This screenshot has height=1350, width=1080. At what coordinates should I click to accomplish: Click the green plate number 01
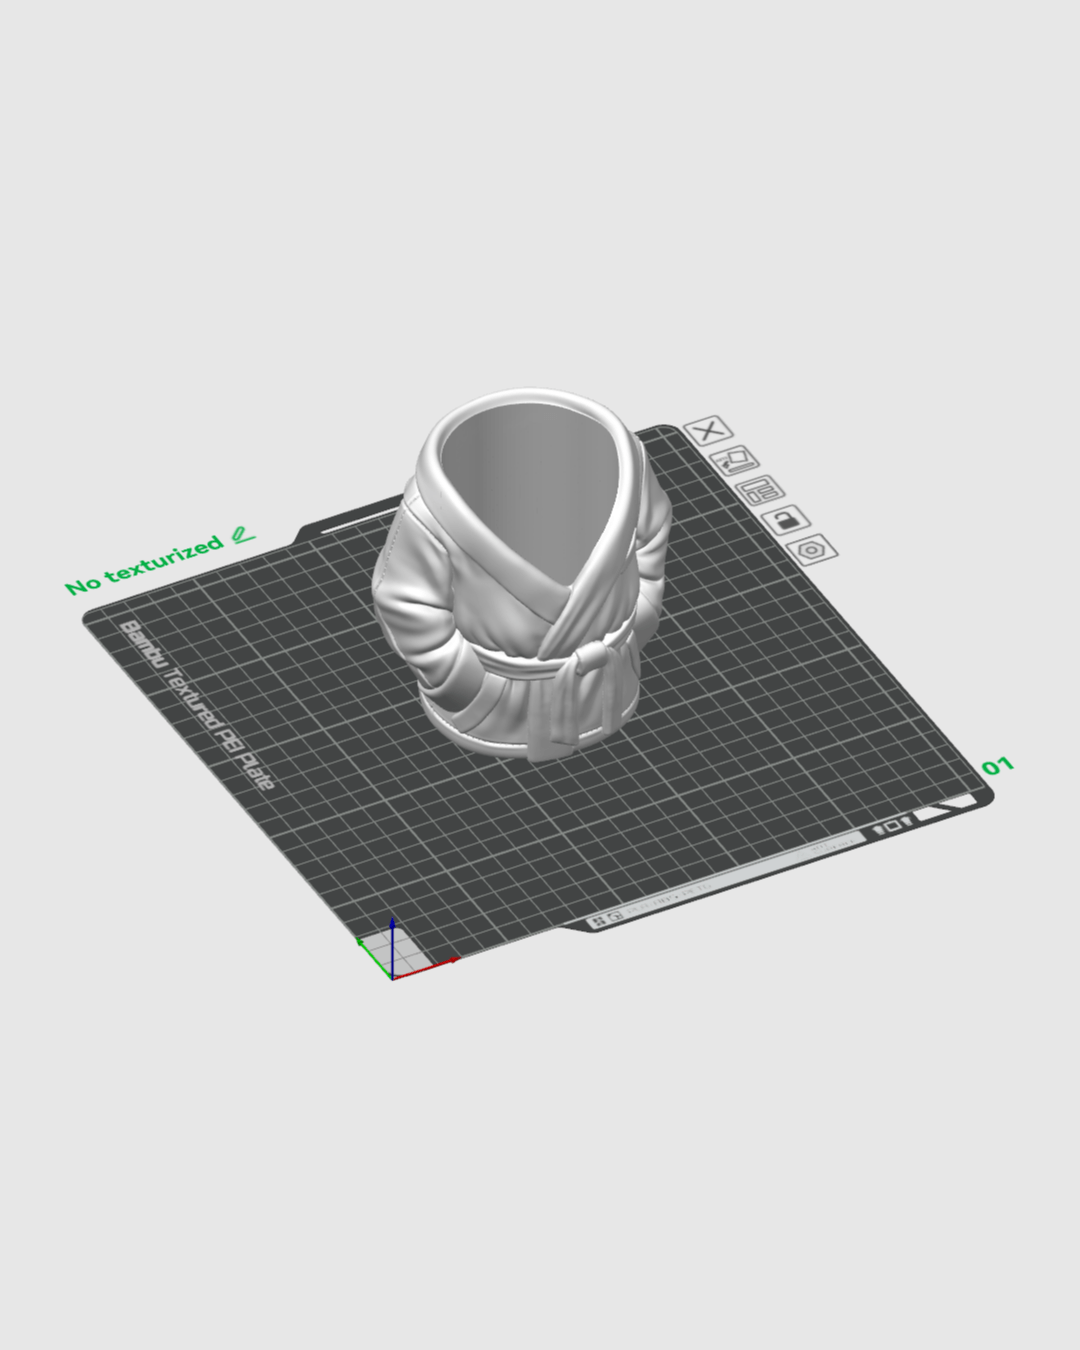coord(997,766)
